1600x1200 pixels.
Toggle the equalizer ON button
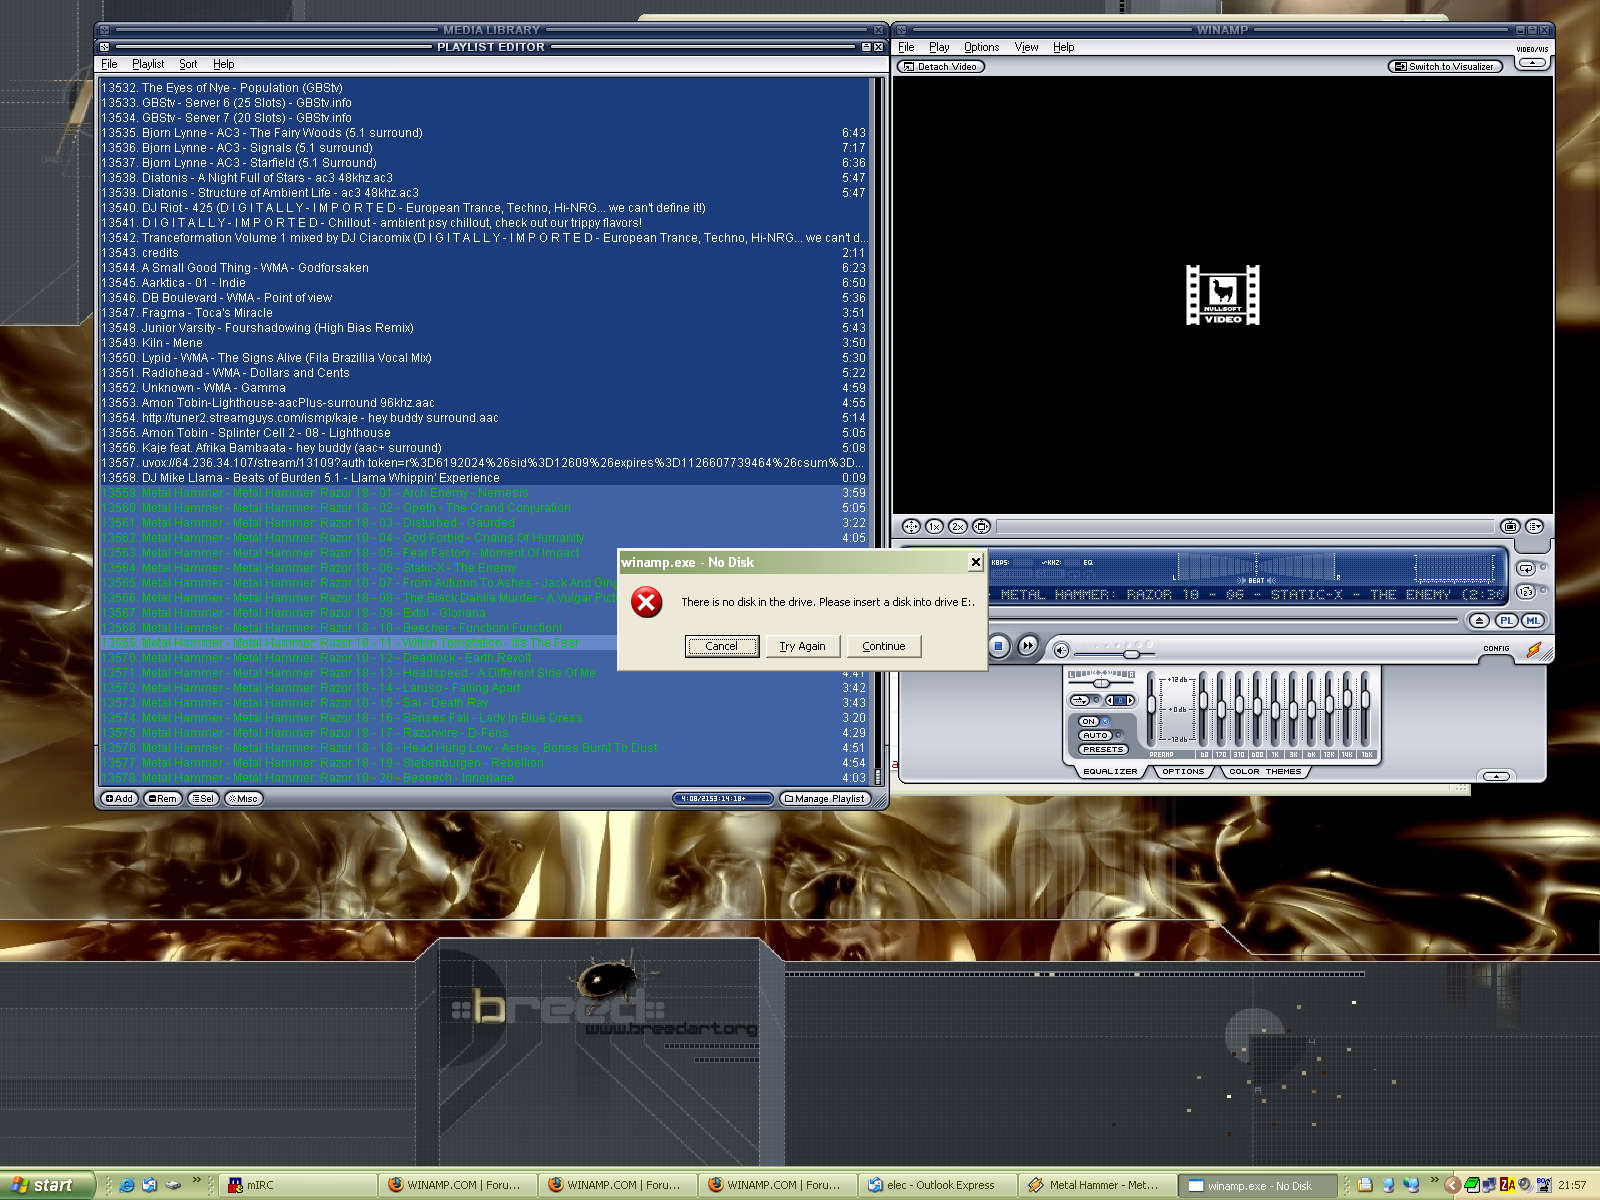pos(1089,721)
